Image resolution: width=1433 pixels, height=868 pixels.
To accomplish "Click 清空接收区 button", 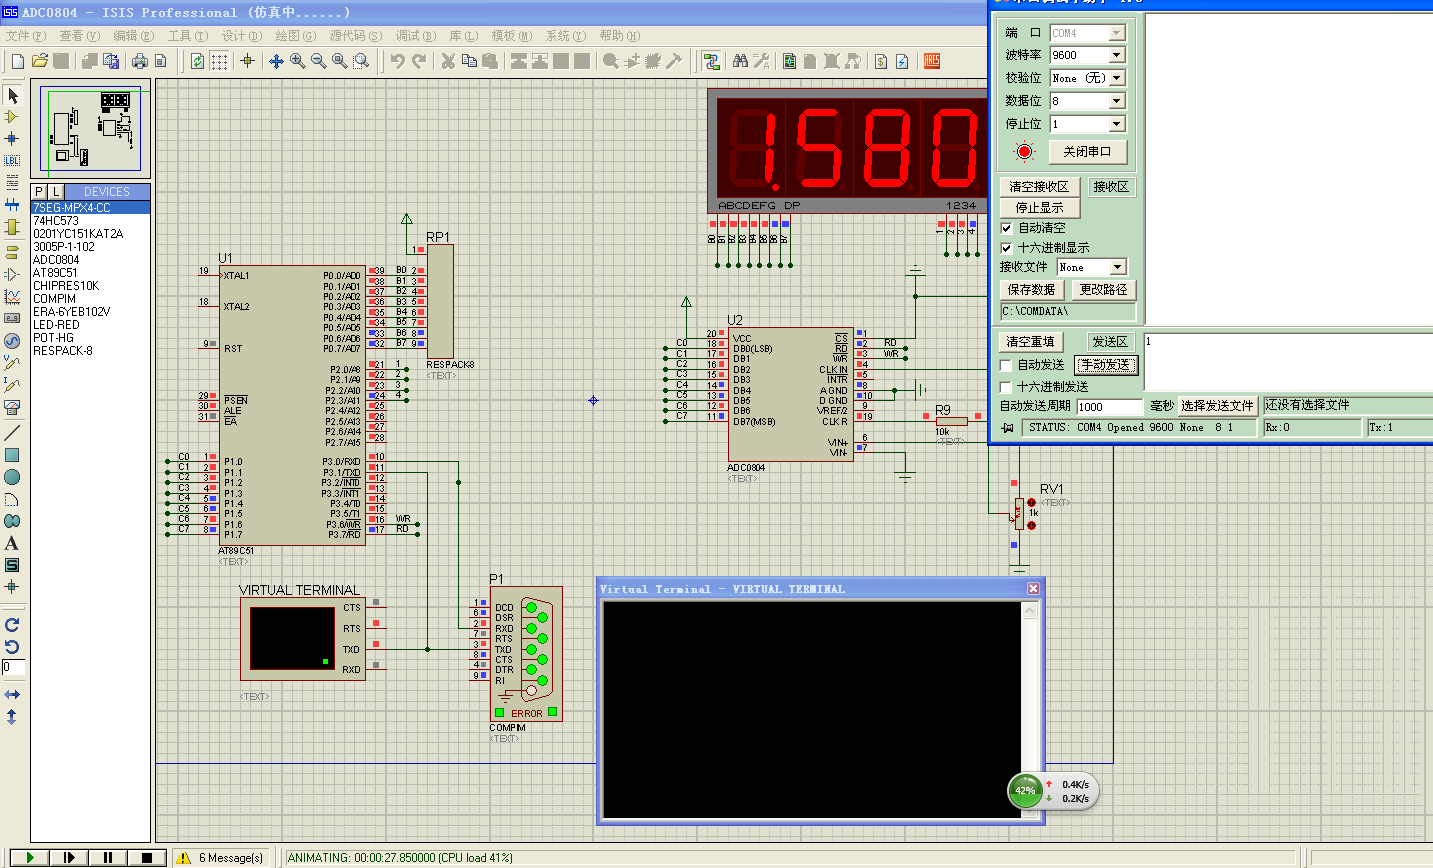I will click(1039, 187).
